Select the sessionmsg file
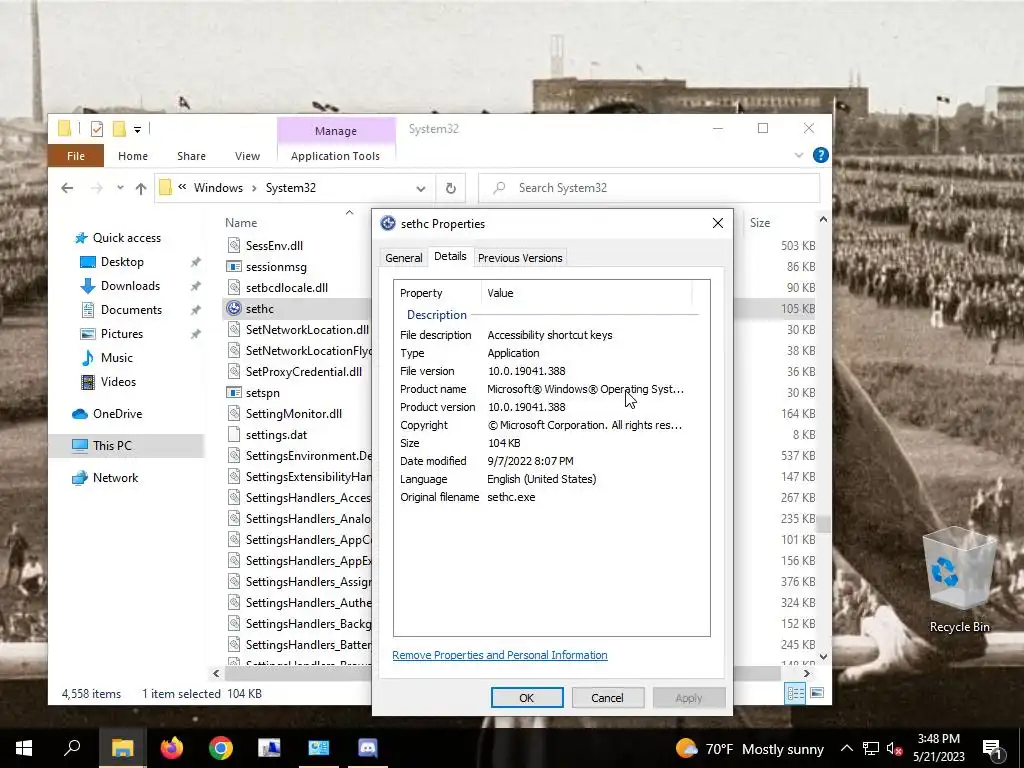The height and width of the screenshot is (768, 1024). pos(276,266)
